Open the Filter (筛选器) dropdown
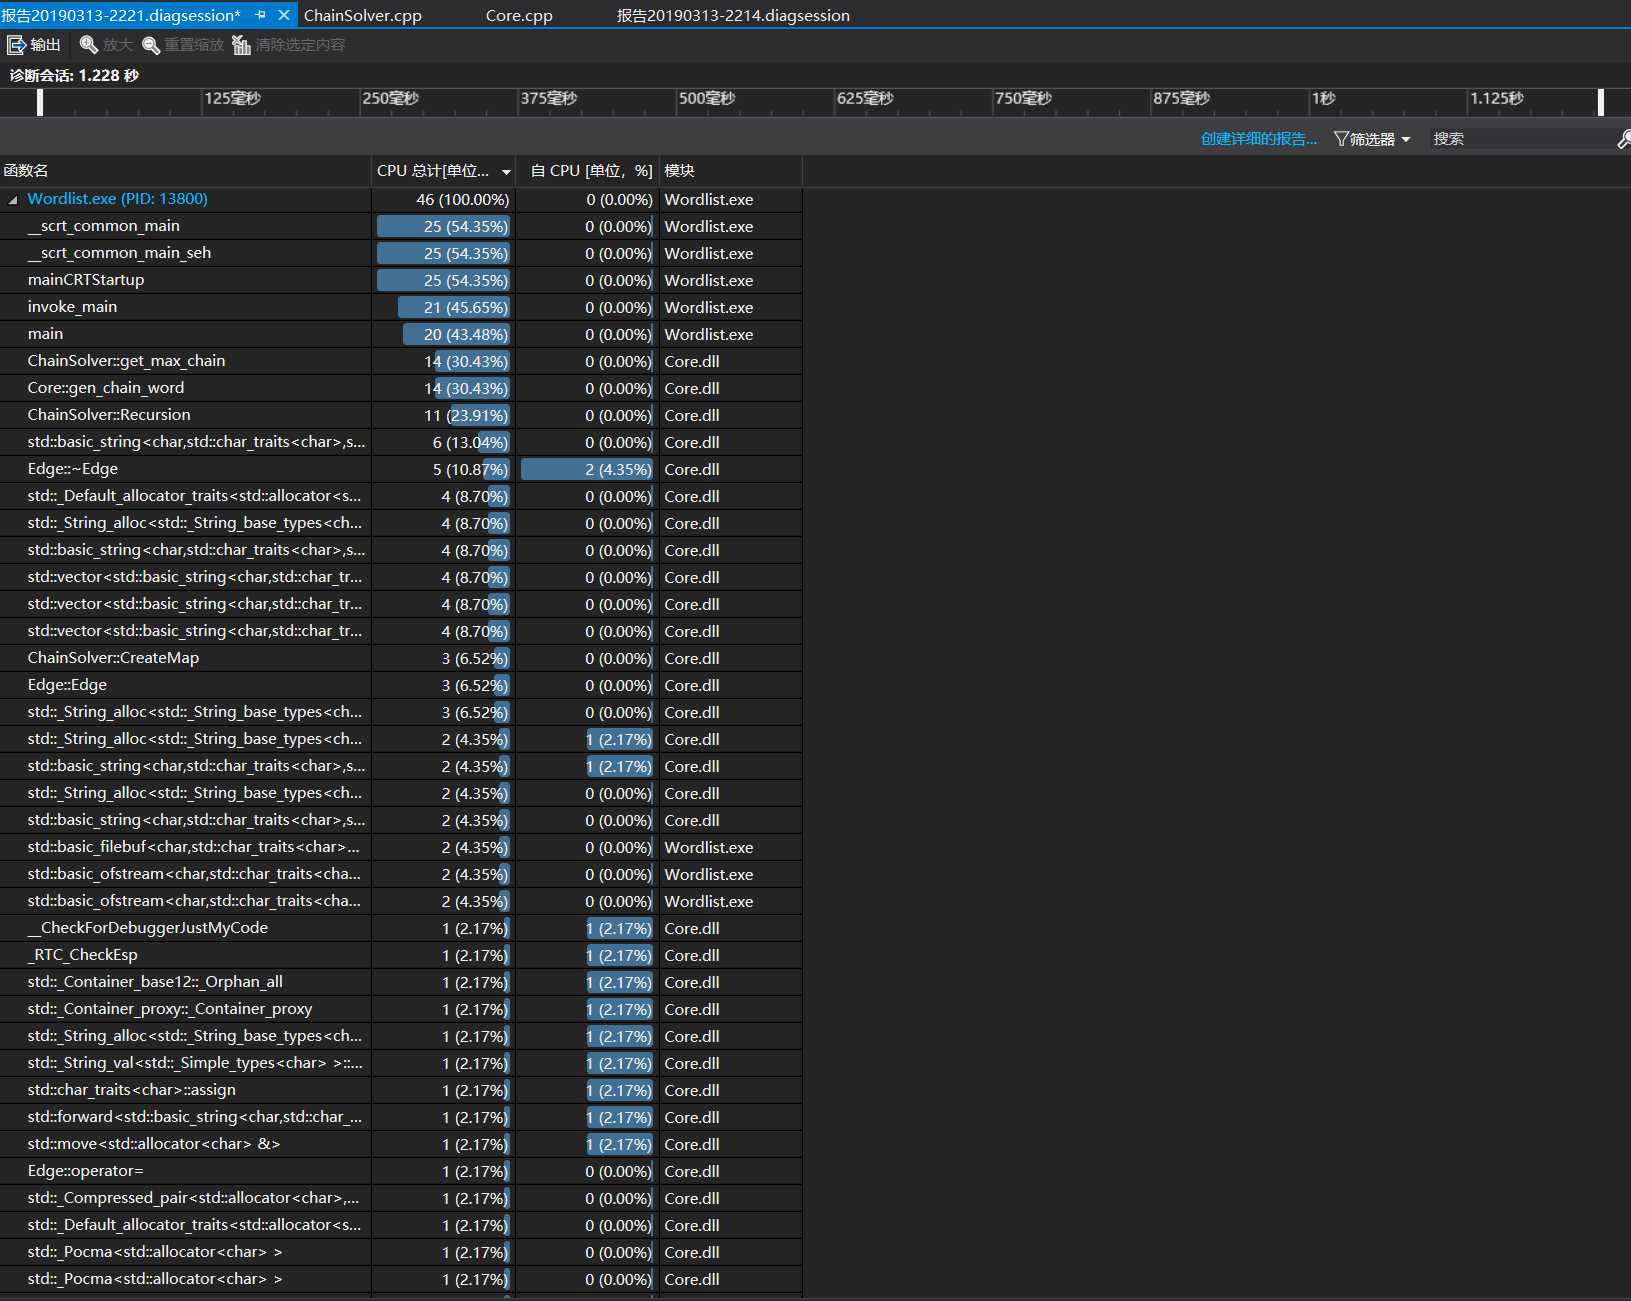Image resolution: width=1631 pixels, height=1301 pixels. 1371,139
